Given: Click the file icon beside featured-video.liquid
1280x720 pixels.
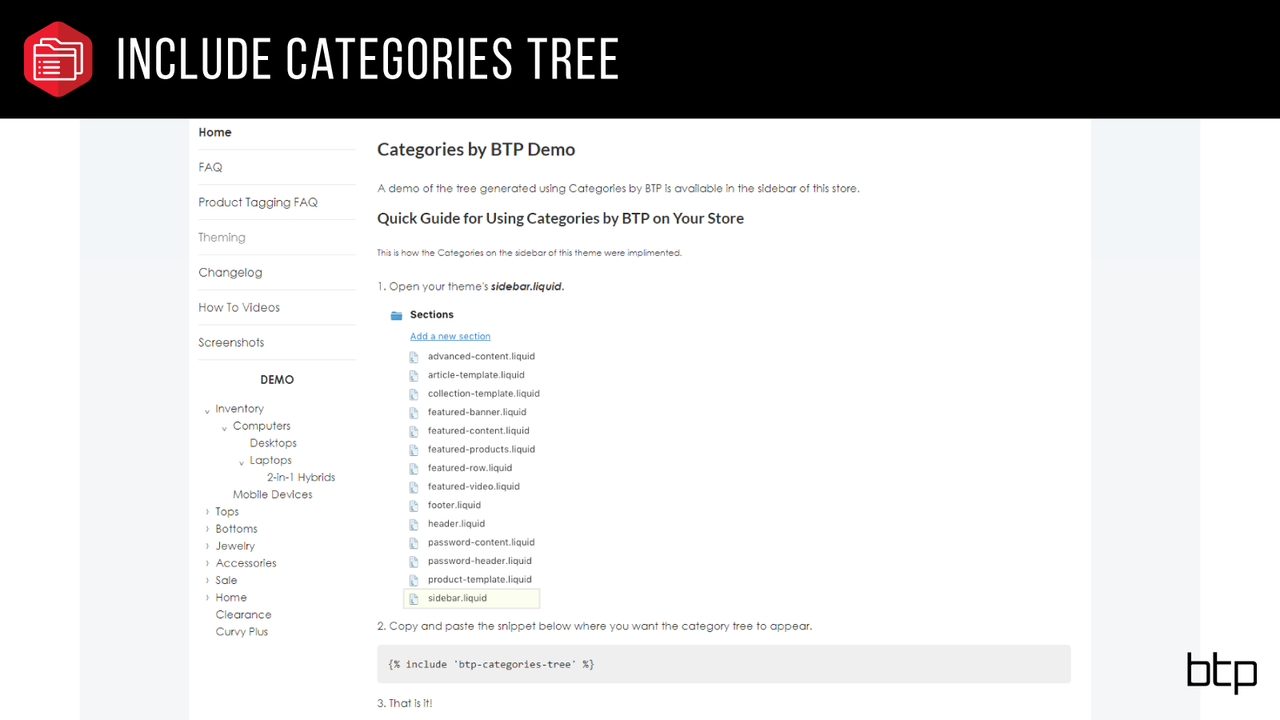Looking at the screenshot, I should coord(415,486).
